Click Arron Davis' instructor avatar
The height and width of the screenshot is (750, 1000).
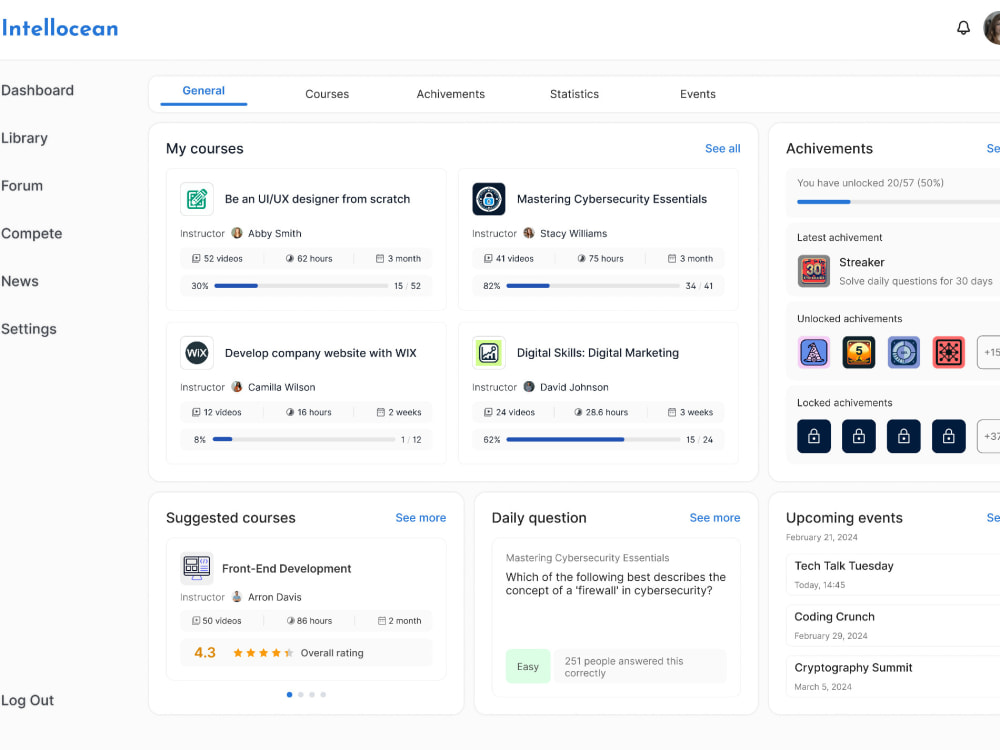(x=237, y=596)
